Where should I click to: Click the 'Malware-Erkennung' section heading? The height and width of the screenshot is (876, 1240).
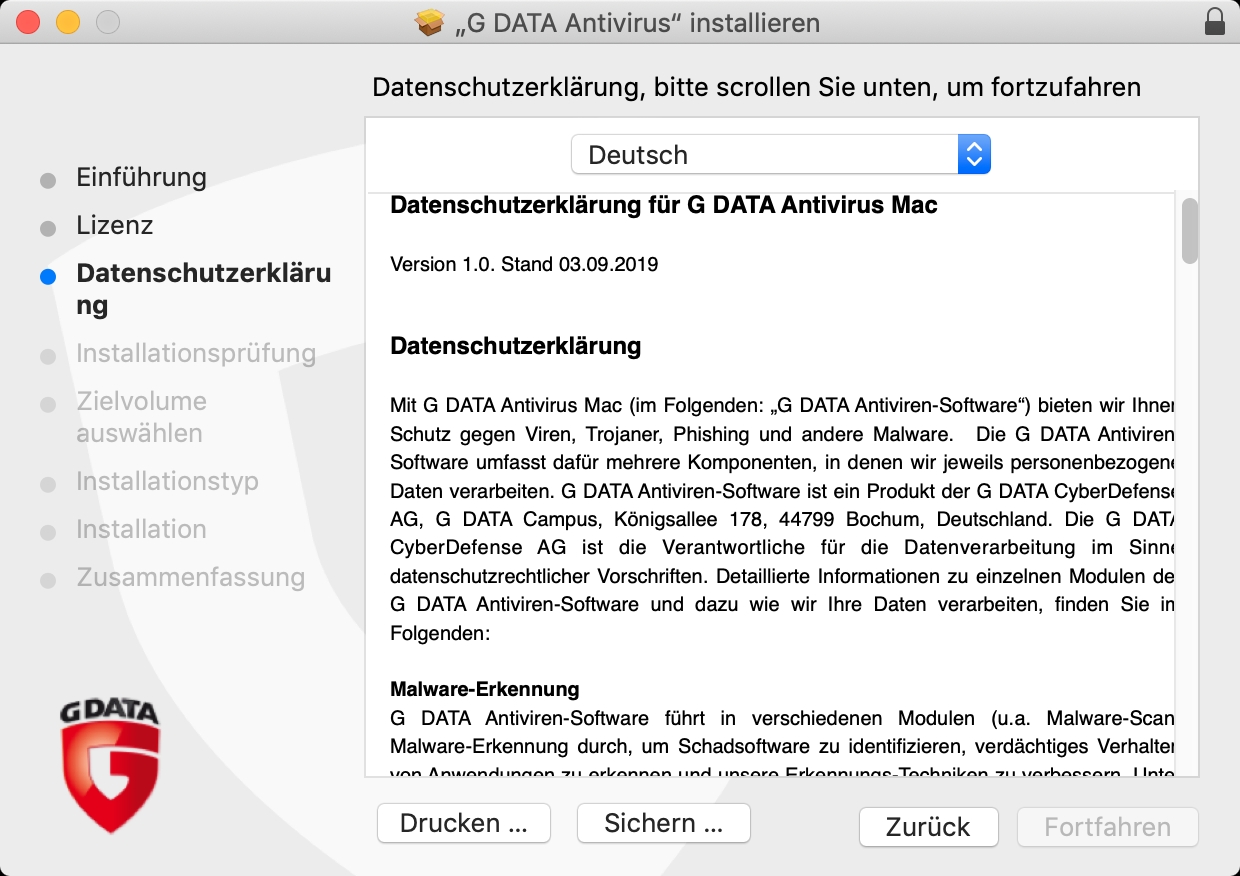click(485, 689)
